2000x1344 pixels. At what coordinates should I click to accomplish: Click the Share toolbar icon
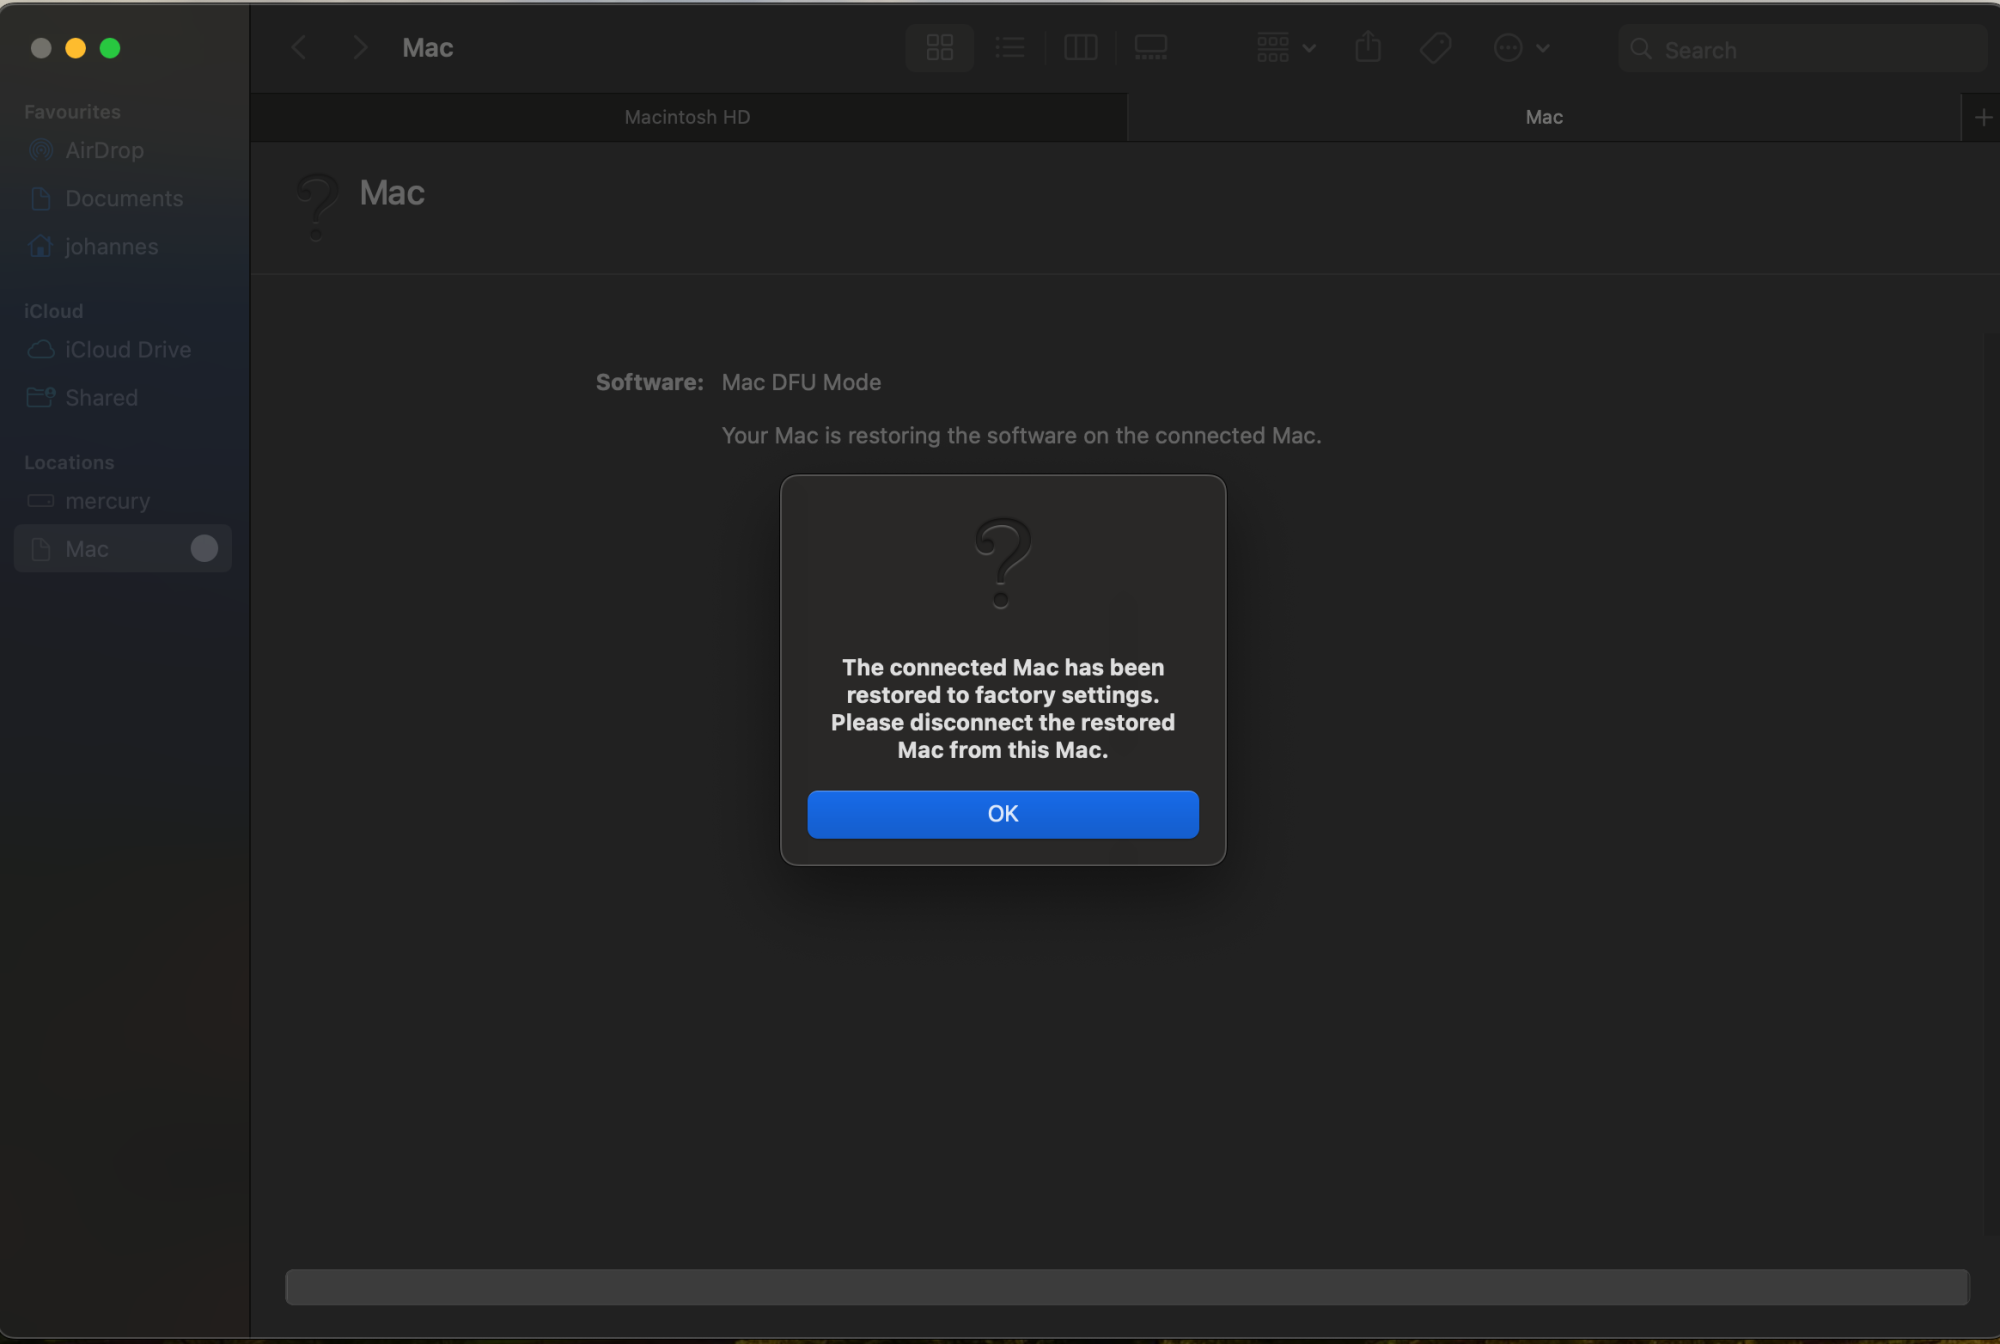[x=1367, y=47]
